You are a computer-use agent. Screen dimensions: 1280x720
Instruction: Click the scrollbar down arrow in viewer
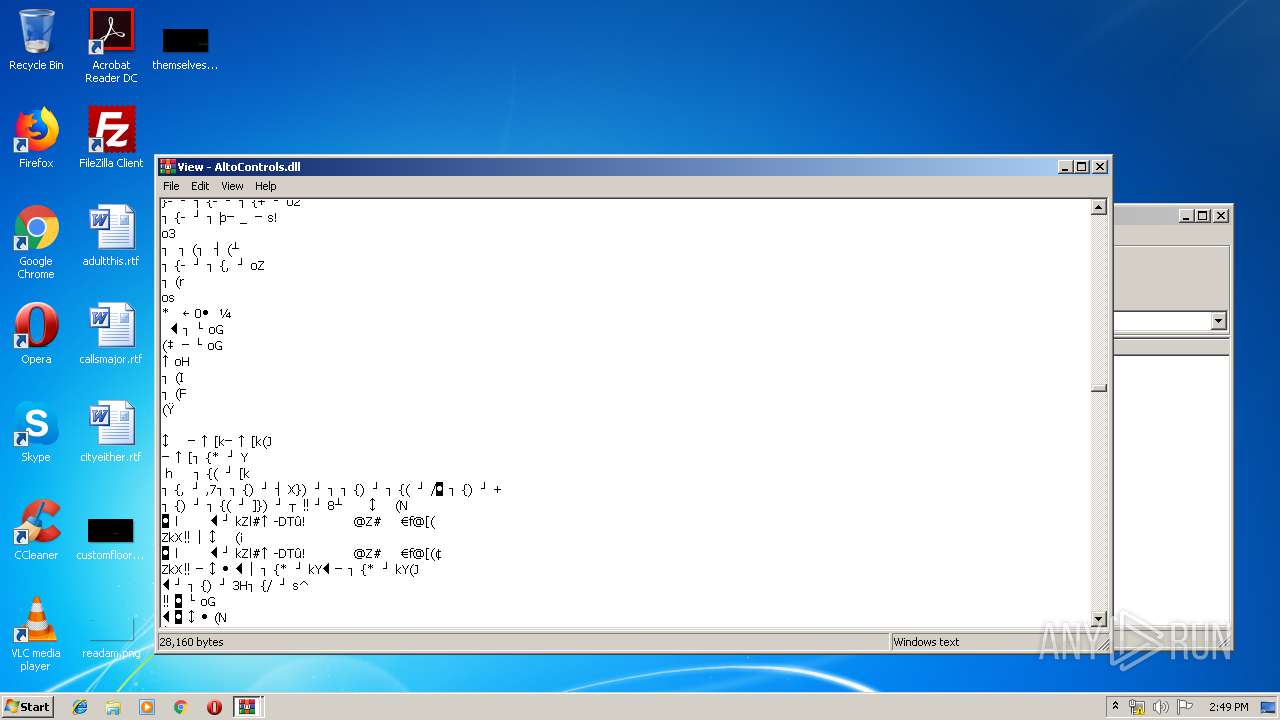[x=1098, y=619]
